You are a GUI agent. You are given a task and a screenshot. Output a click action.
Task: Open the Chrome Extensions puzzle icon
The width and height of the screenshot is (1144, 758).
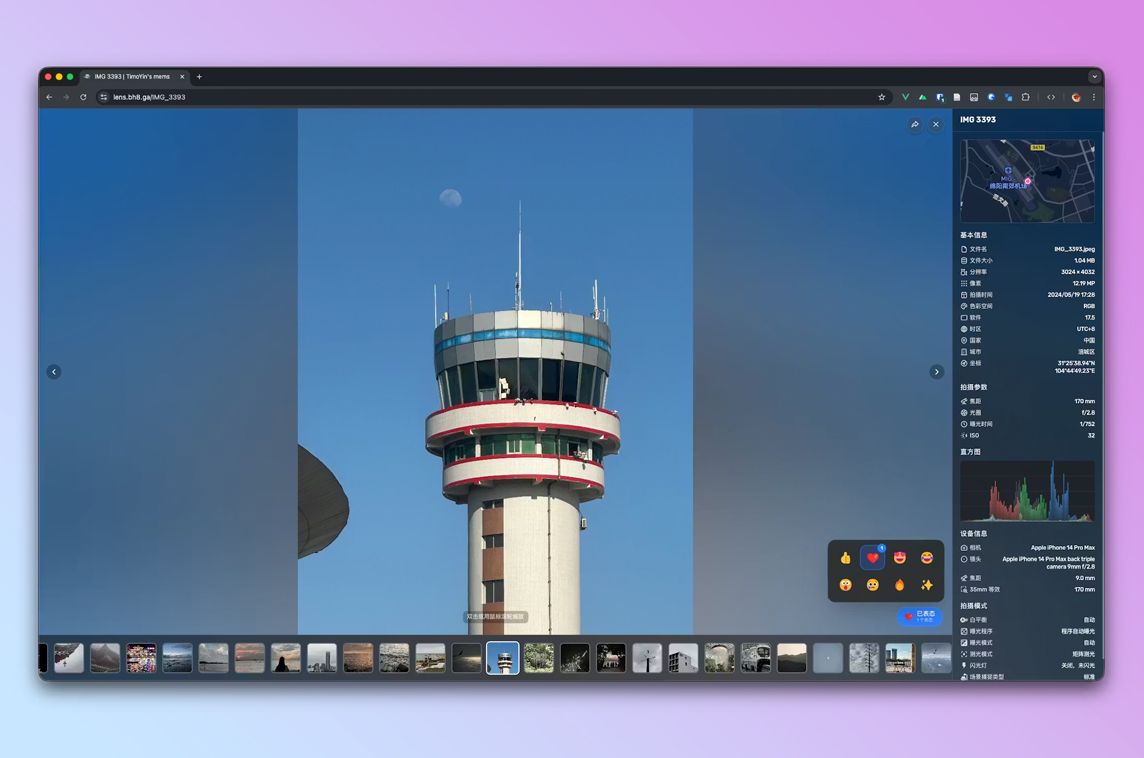point(1026,98)
